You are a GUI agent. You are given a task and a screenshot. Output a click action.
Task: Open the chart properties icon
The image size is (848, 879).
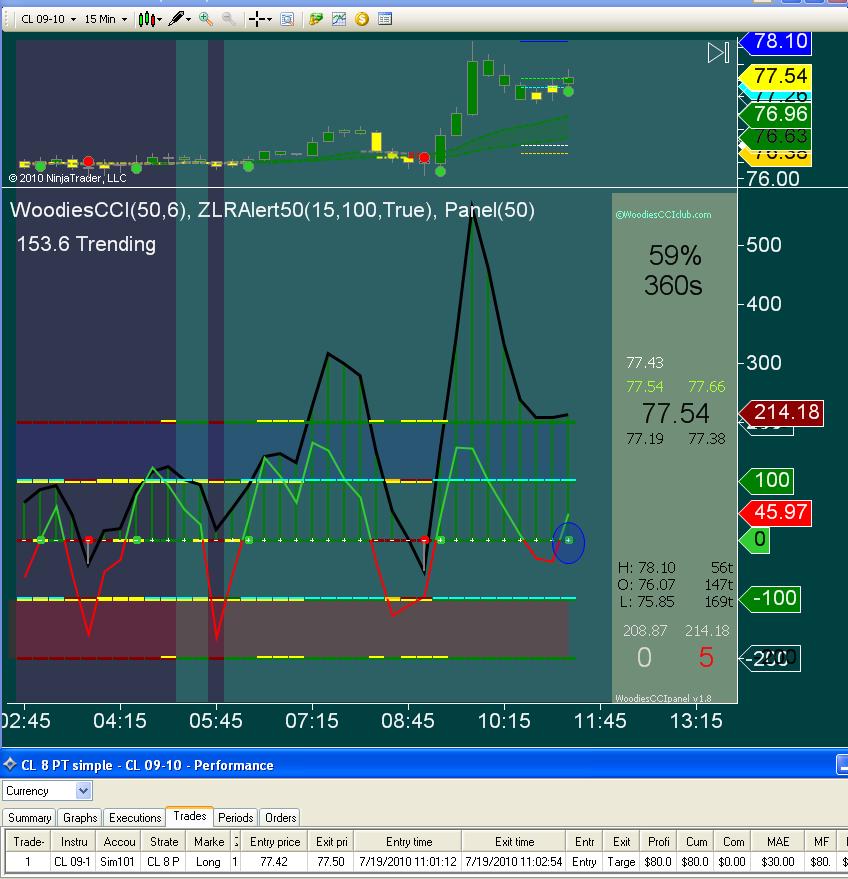tap(384, 19)
